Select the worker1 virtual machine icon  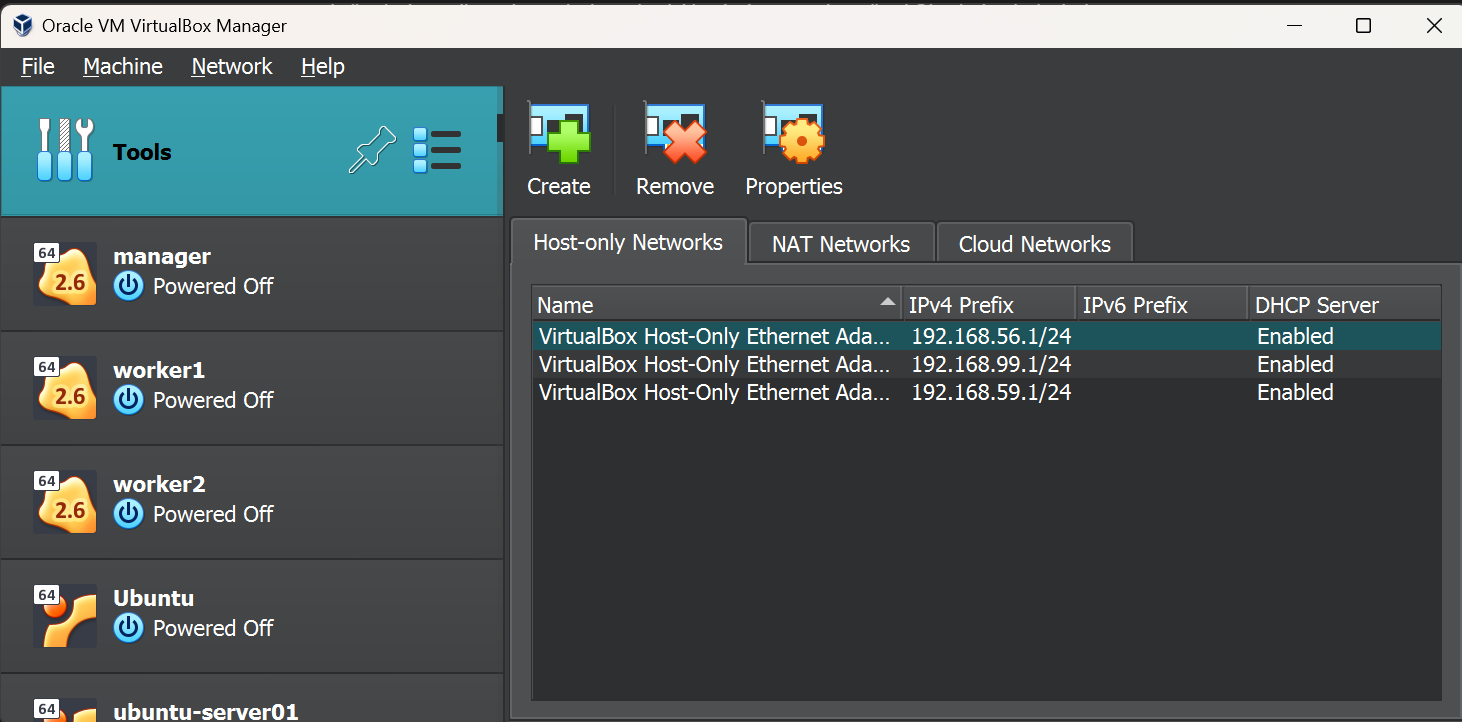coord(66,387)
